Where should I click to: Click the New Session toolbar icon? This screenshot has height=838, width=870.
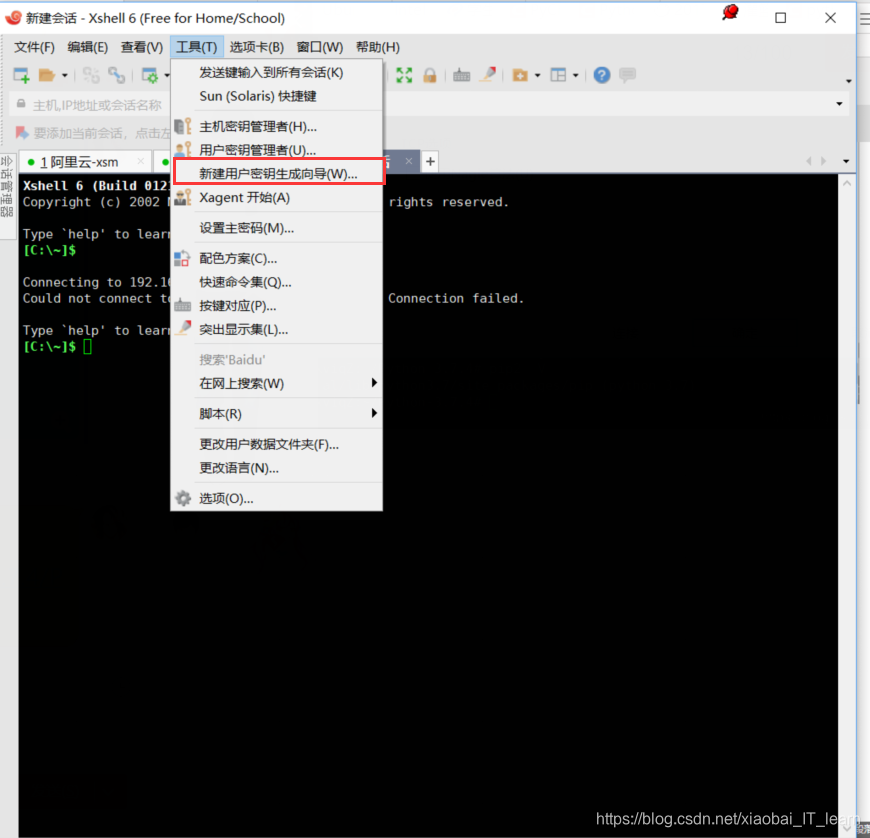(22, 75)
